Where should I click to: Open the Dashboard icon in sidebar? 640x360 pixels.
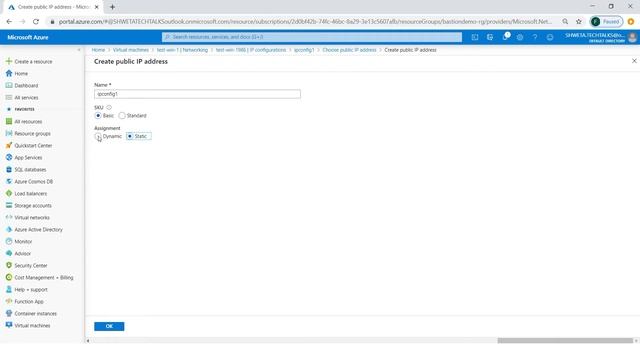9,85
